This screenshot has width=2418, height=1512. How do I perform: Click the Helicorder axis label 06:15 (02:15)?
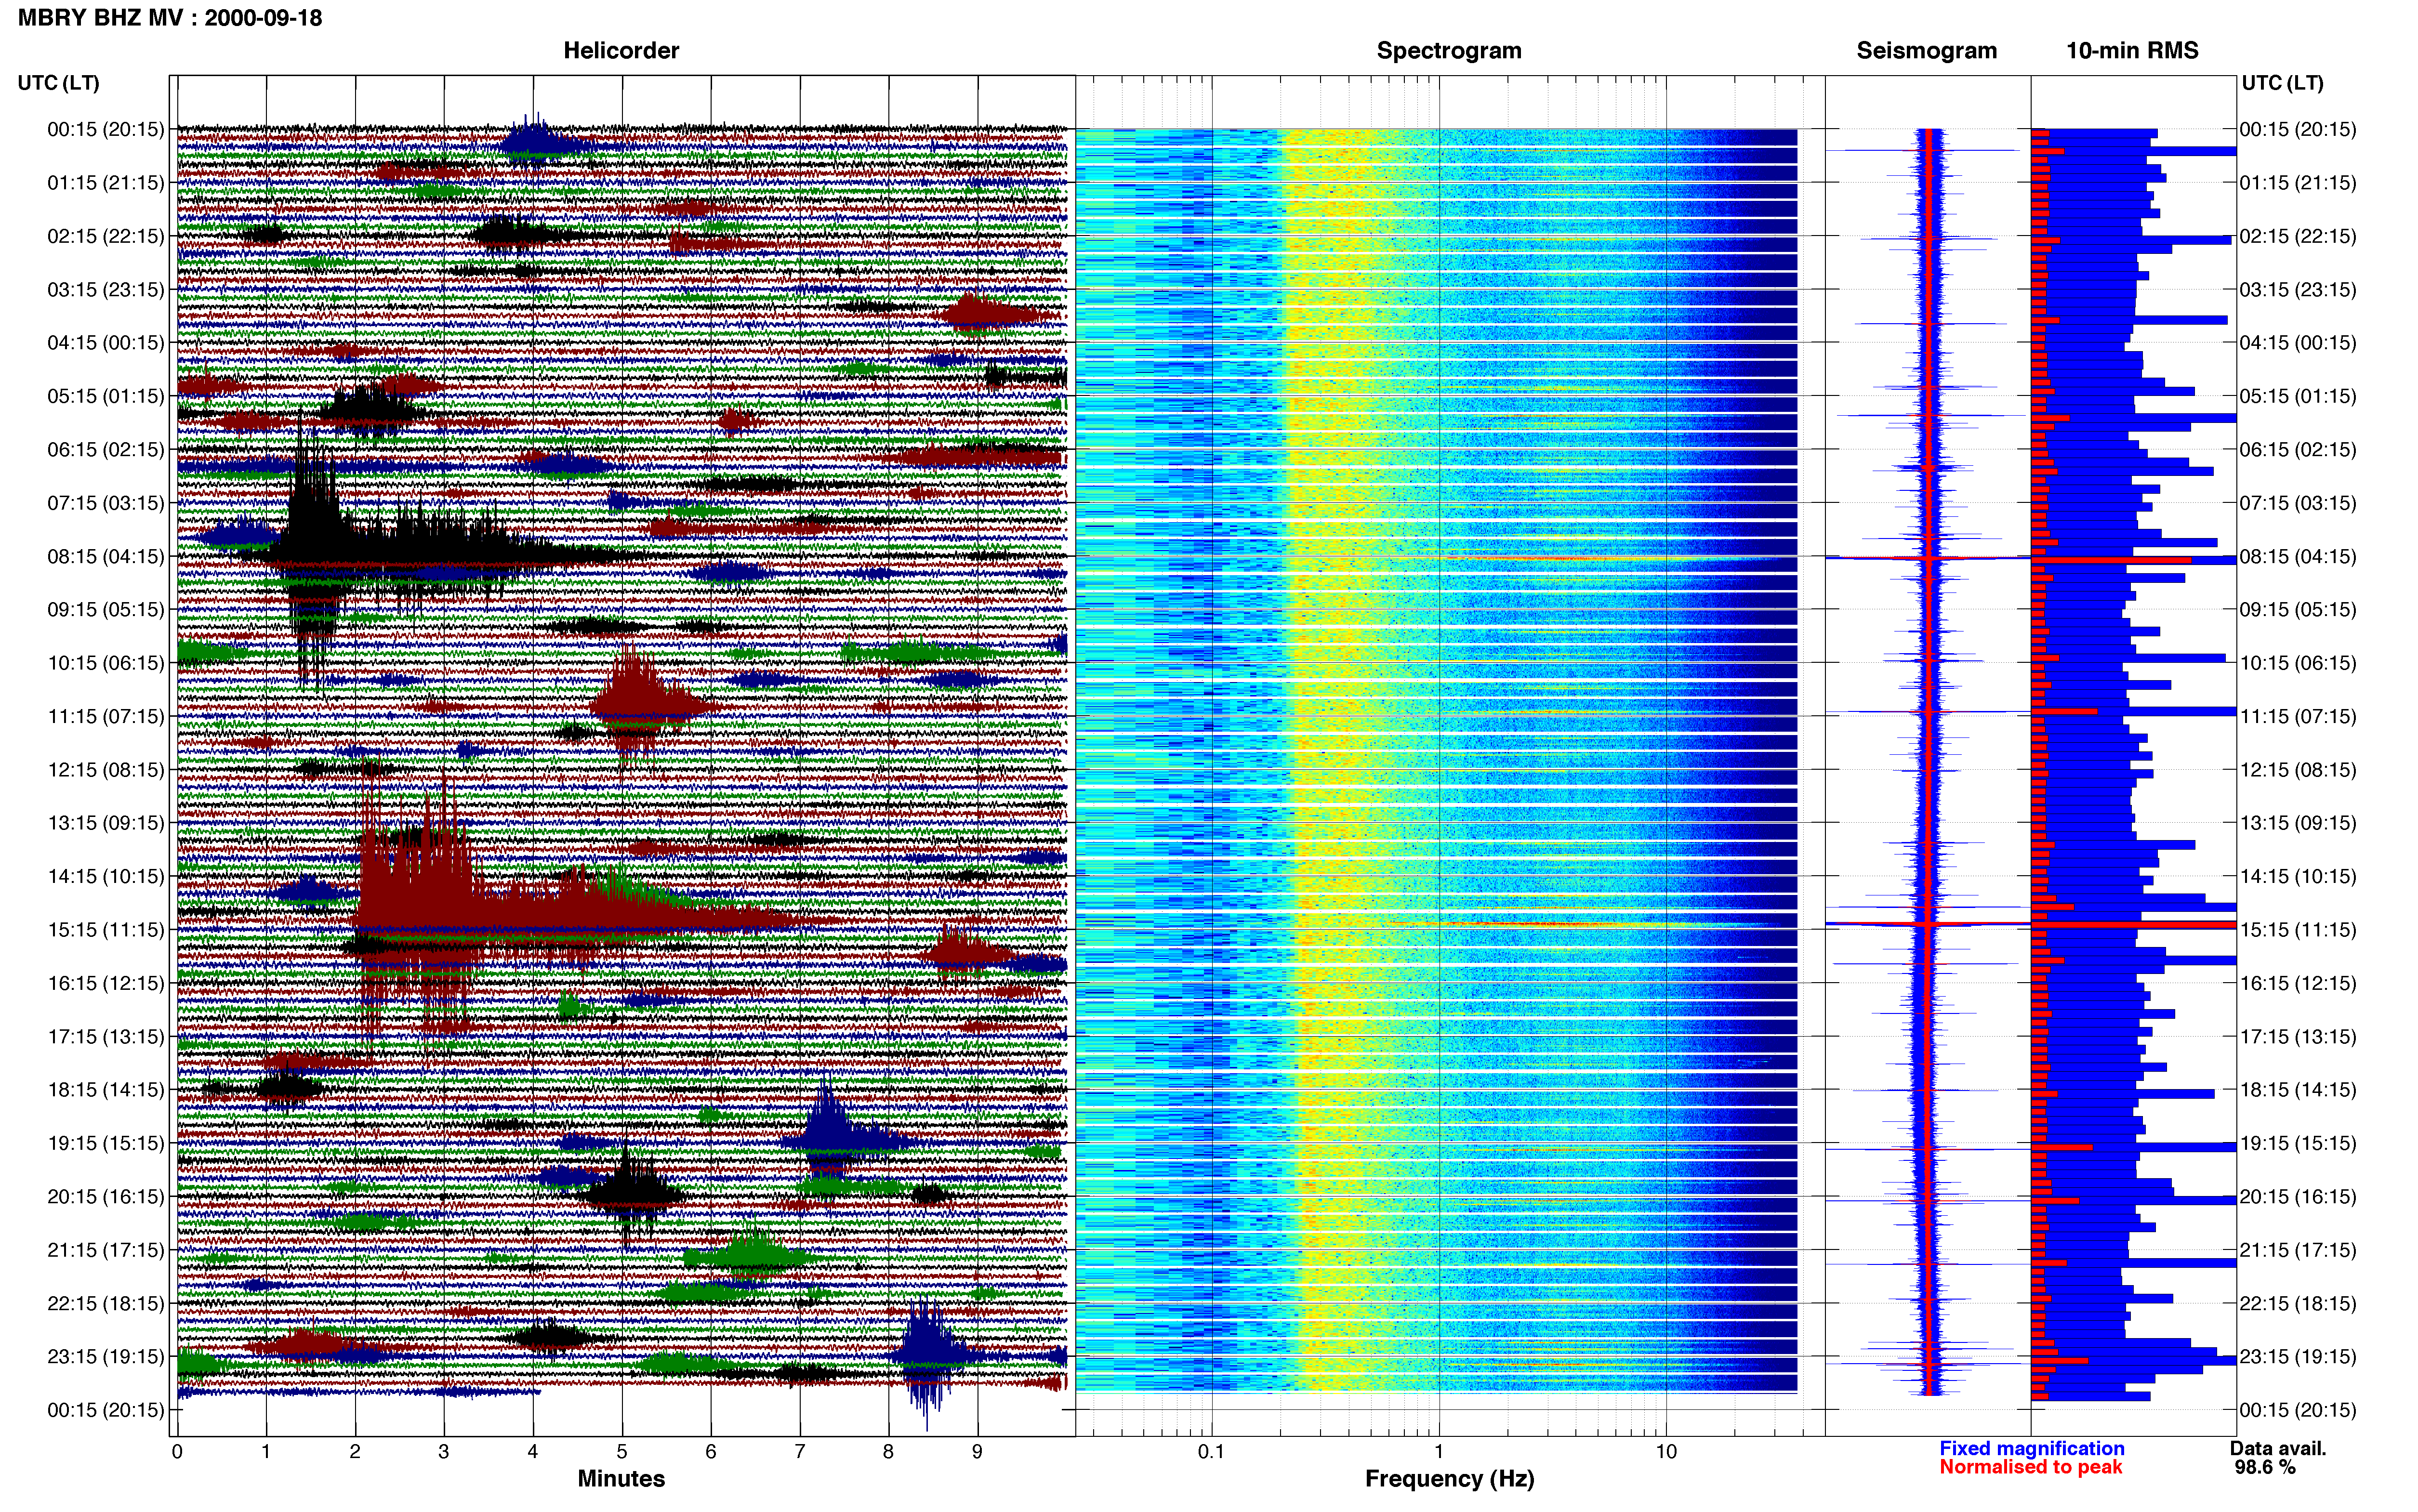(106, 449)
